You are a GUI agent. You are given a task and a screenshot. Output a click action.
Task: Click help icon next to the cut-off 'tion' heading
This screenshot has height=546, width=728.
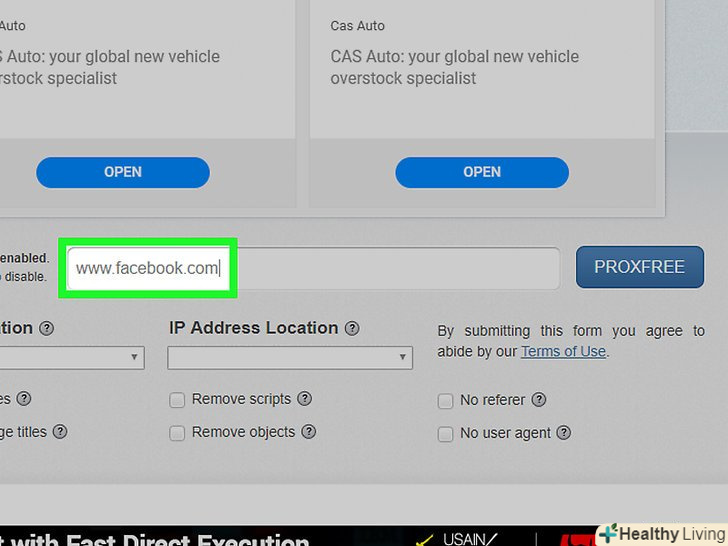46,328
